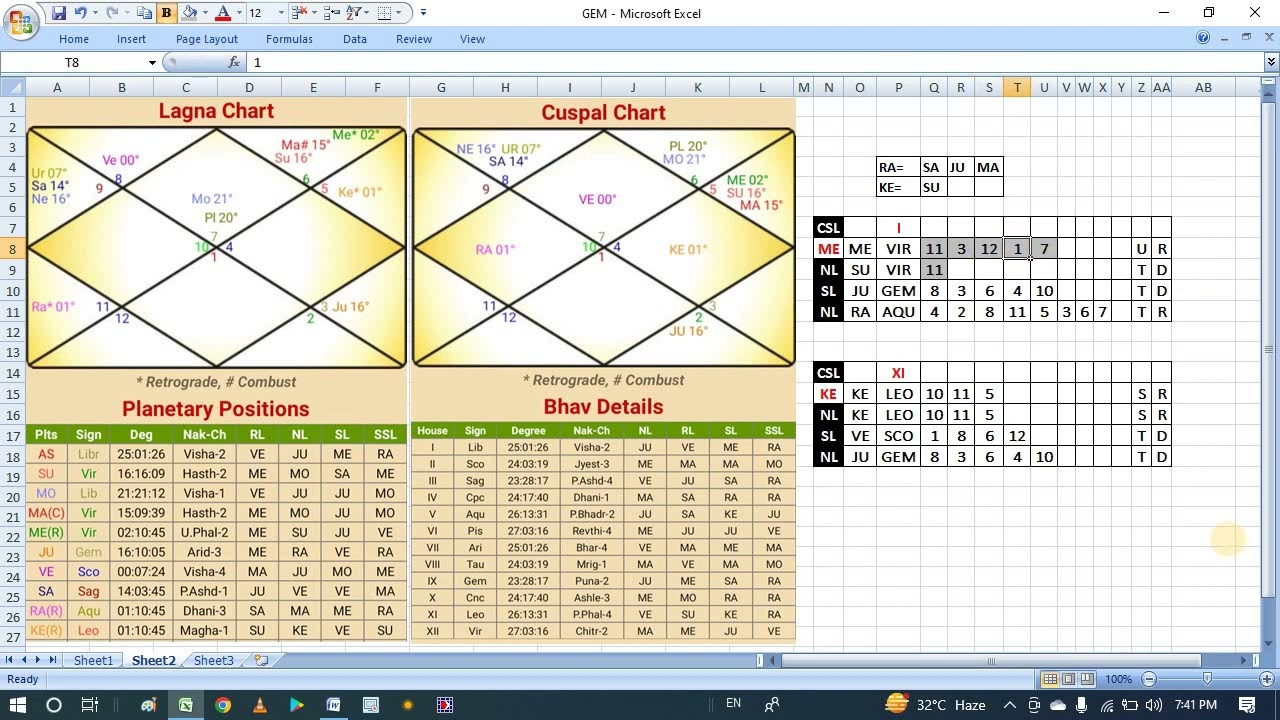This screenshot has height=720, width=1280.
Task: Click the Redo arrow icon
Action: point(112,13)
